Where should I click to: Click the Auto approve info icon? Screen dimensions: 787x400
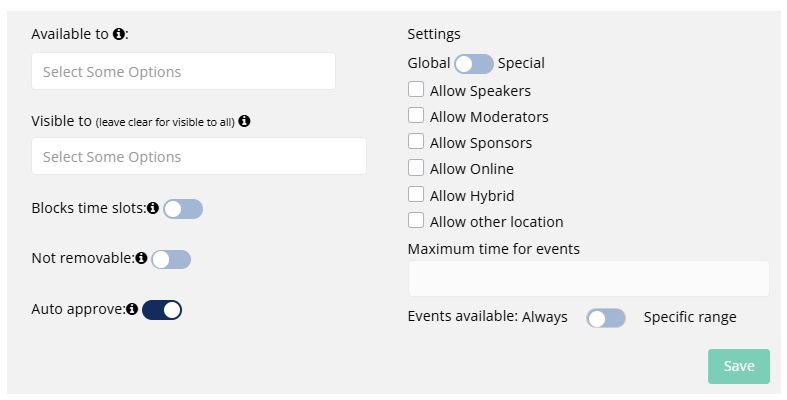(131, 309)
